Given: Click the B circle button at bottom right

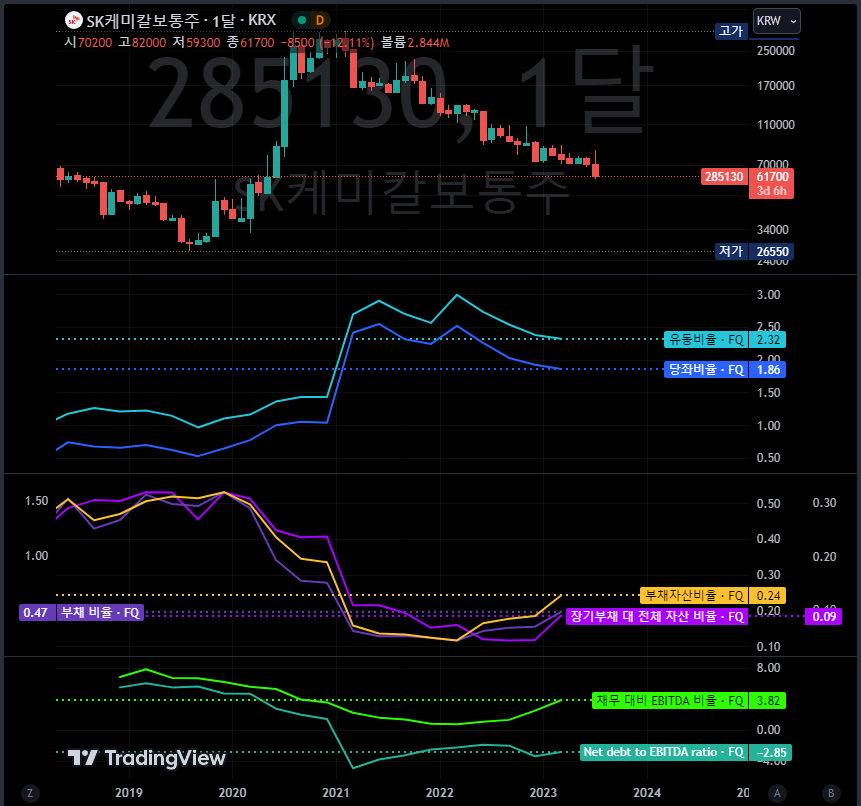Looking at the screenshot, I should 831,793.
